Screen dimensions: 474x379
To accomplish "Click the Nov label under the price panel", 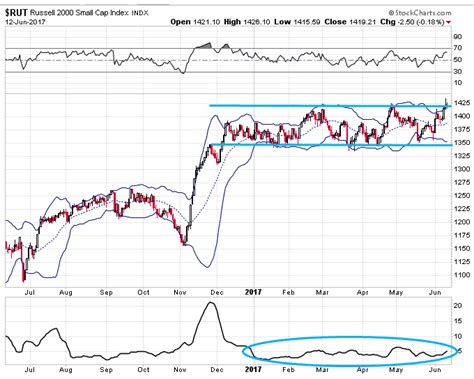I will 180,292.
